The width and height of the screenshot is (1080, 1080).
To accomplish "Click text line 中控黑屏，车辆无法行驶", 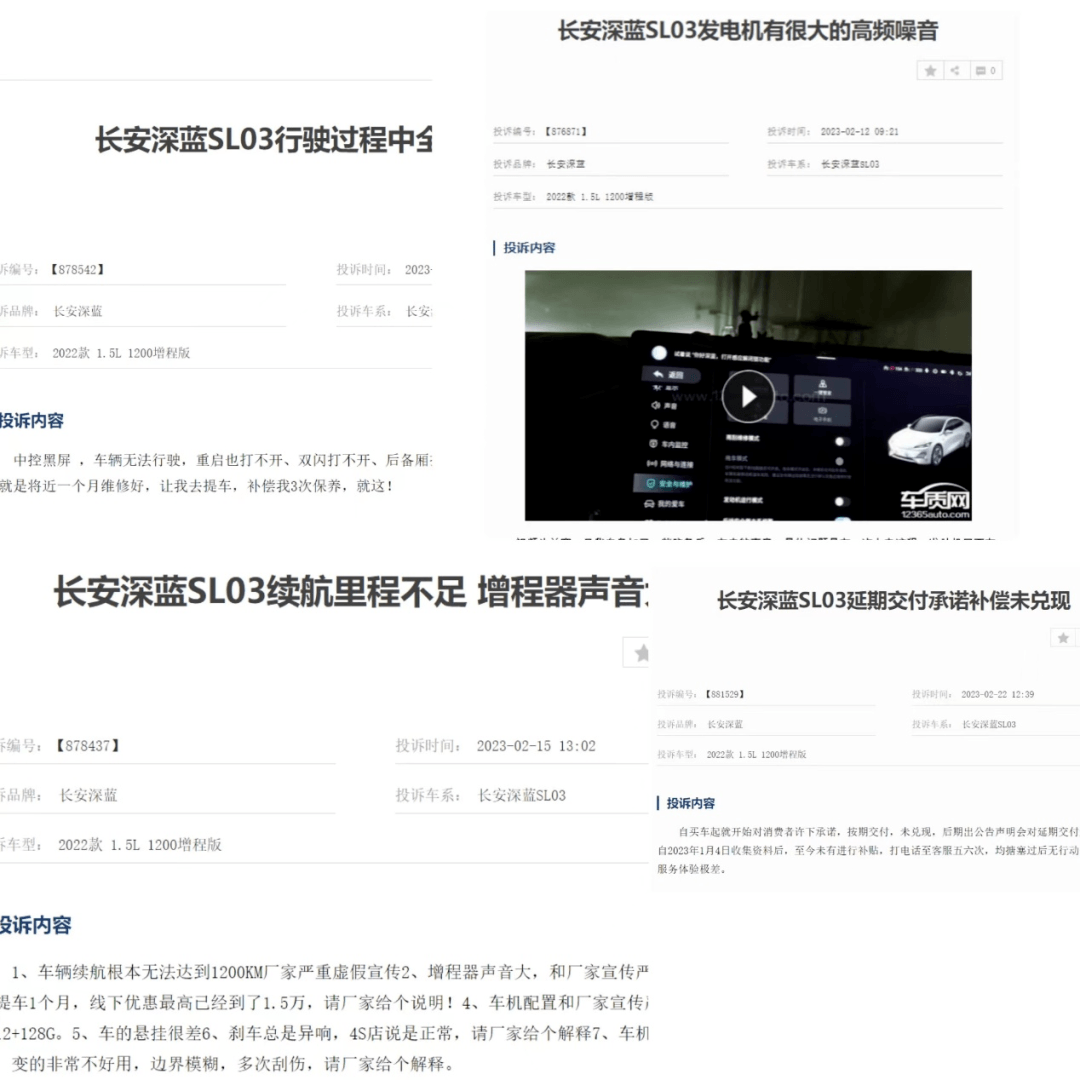I will 223,460.
